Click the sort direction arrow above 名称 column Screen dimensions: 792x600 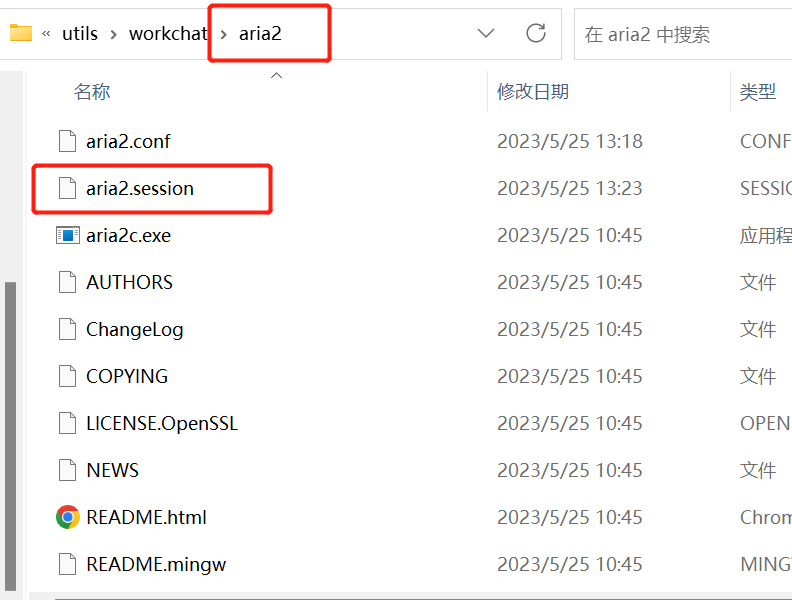pos(276,76)
